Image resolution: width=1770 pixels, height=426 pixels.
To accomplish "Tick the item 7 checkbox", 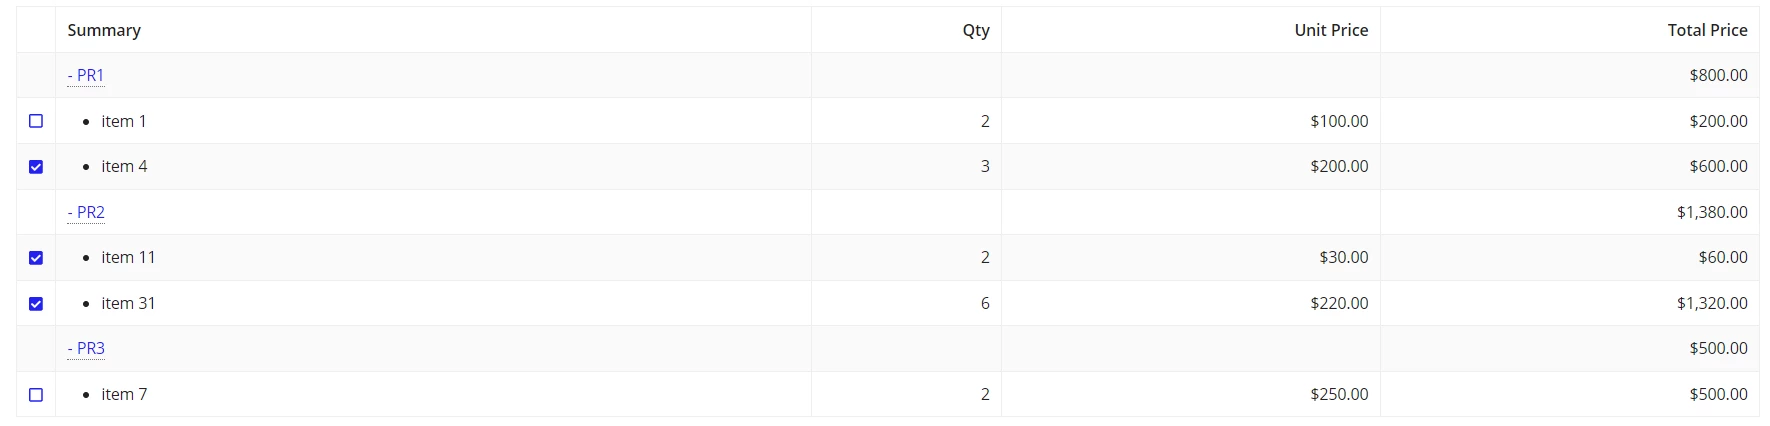I will [x=36, y=395].
